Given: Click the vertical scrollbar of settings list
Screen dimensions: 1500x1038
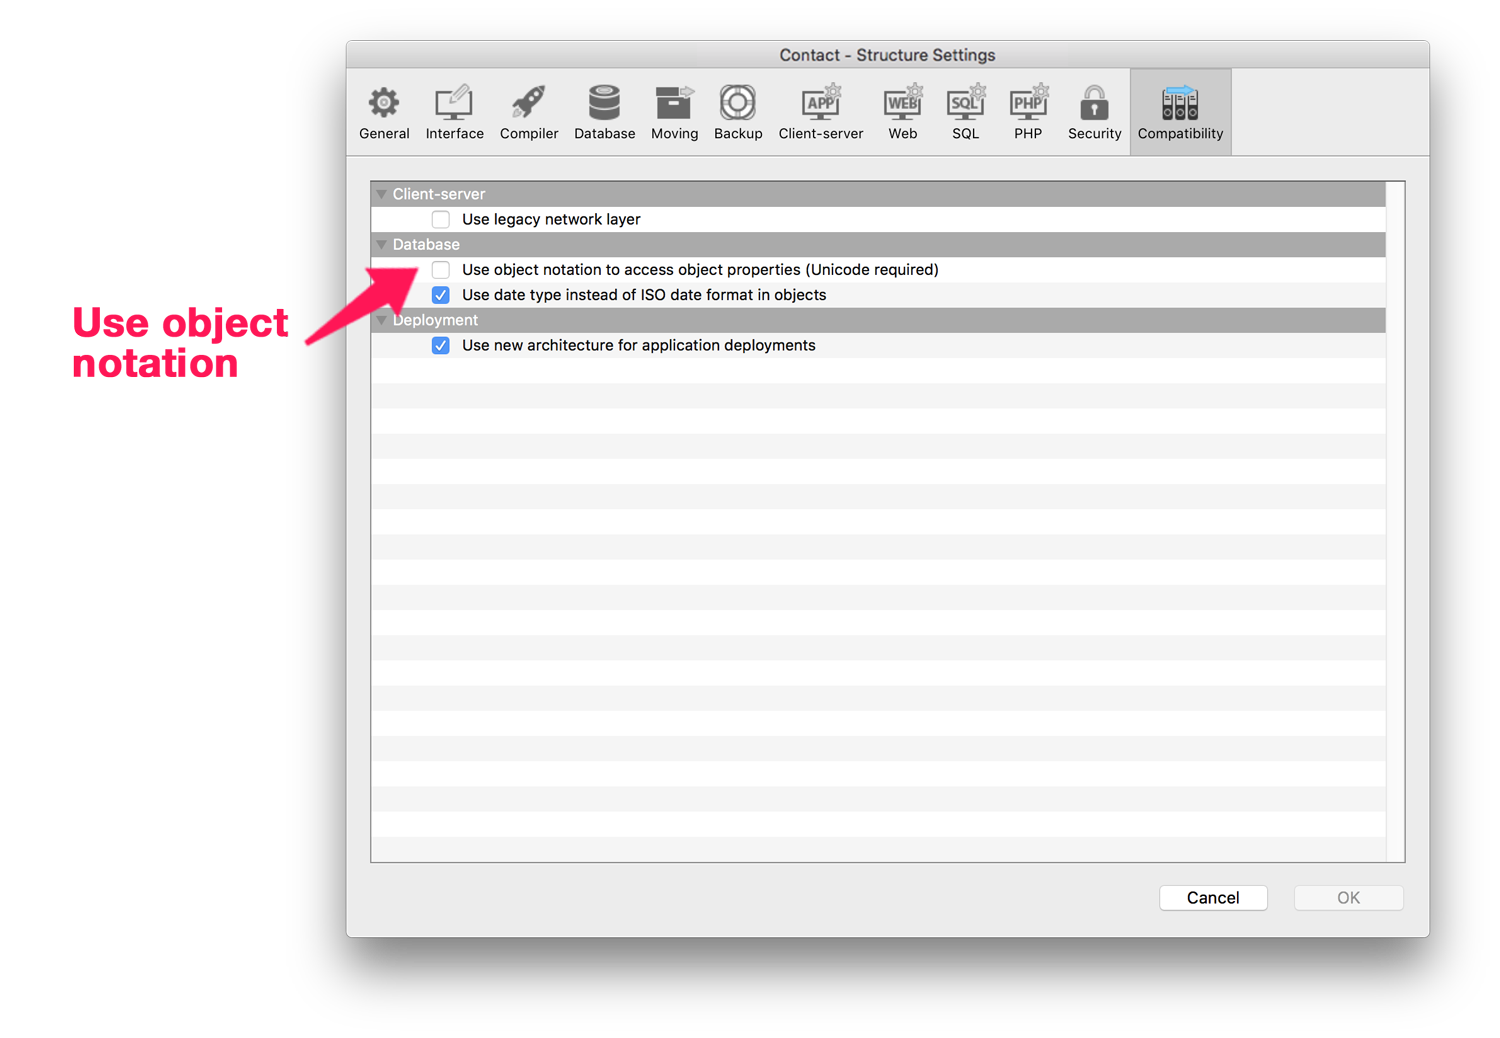Looking at the screenshot, I should coord(1395,521).
